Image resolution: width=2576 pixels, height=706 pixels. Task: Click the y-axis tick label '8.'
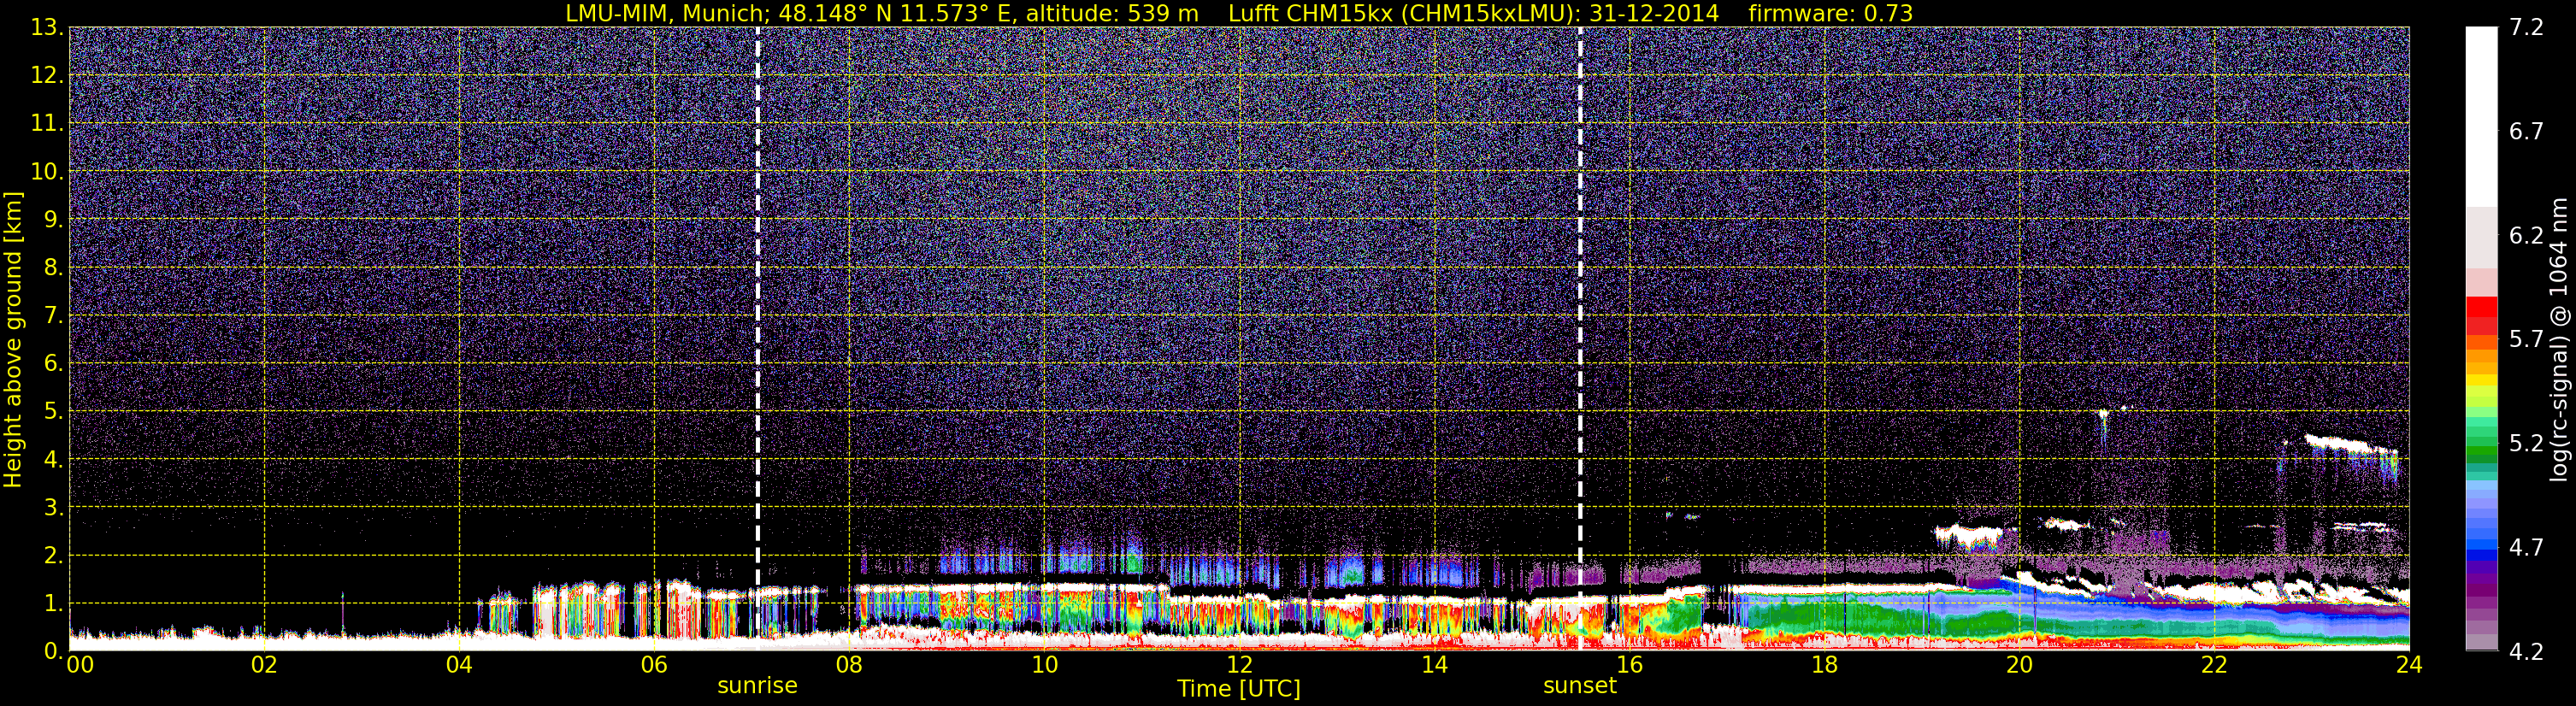click(53, 267)
